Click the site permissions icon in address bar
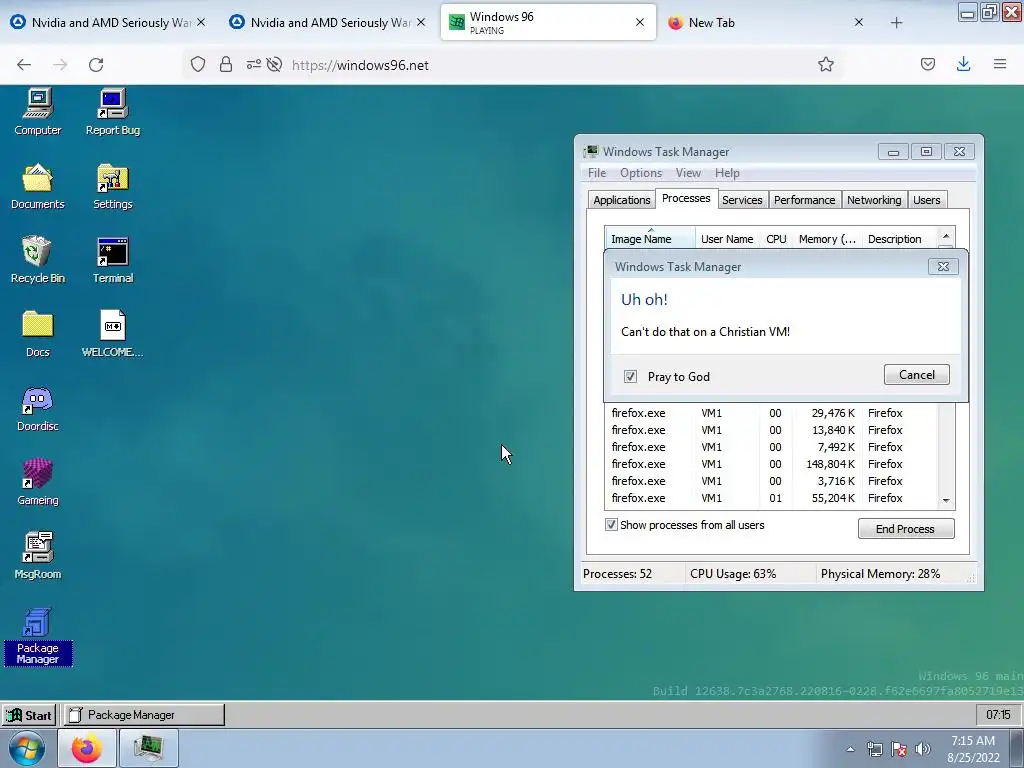1024x768 pixels. point(253,65)
